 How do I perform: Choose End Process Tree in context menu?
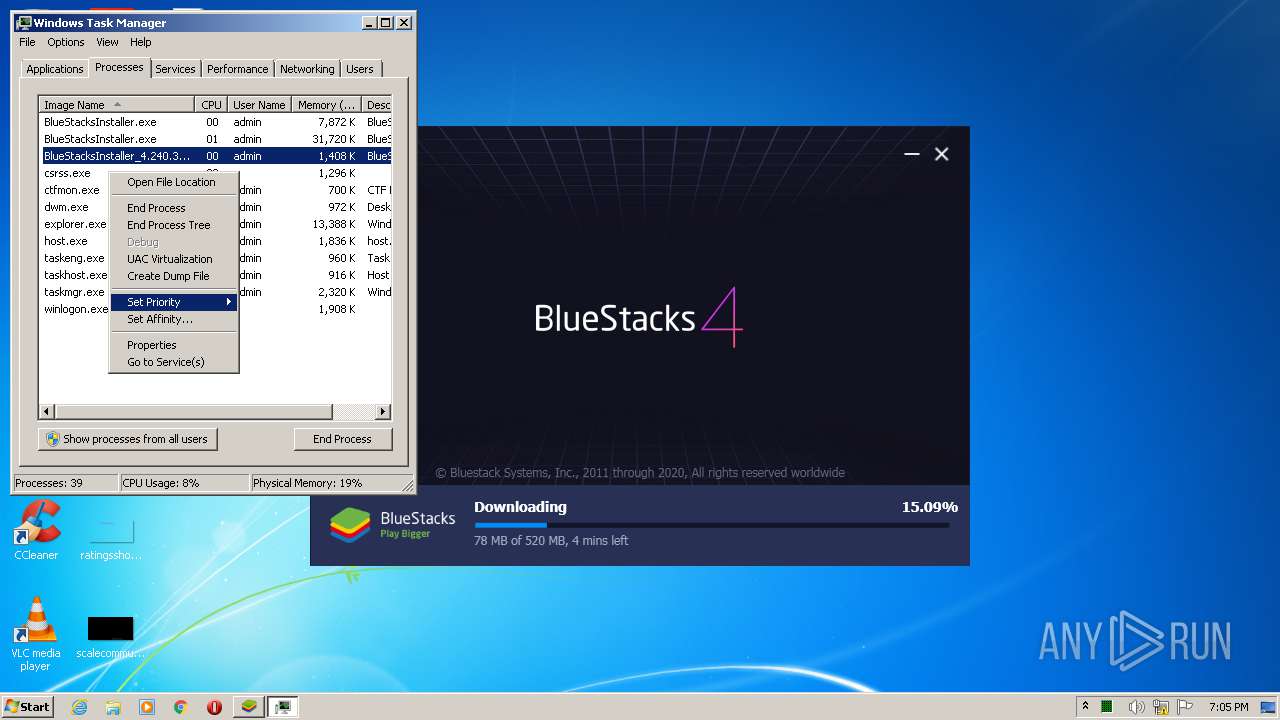point(174,225)
